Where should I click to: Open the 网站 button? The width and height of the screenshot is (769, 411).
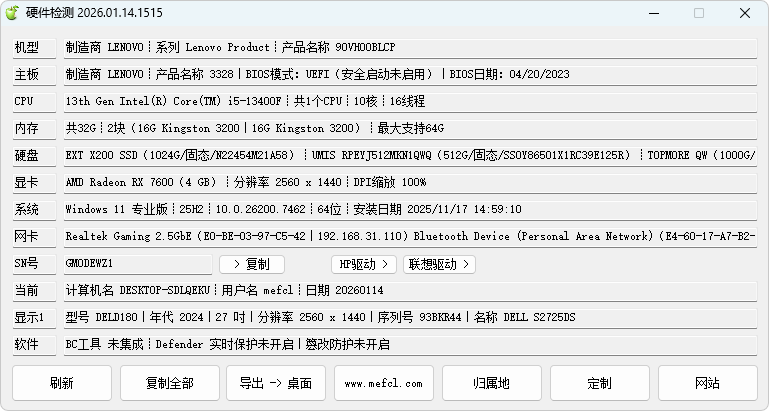[707, 383]
